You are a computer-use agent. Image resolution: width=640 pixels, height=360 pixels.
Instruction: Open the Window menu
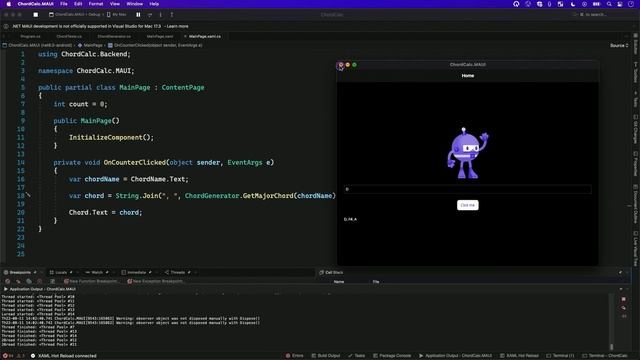point(134,4)
